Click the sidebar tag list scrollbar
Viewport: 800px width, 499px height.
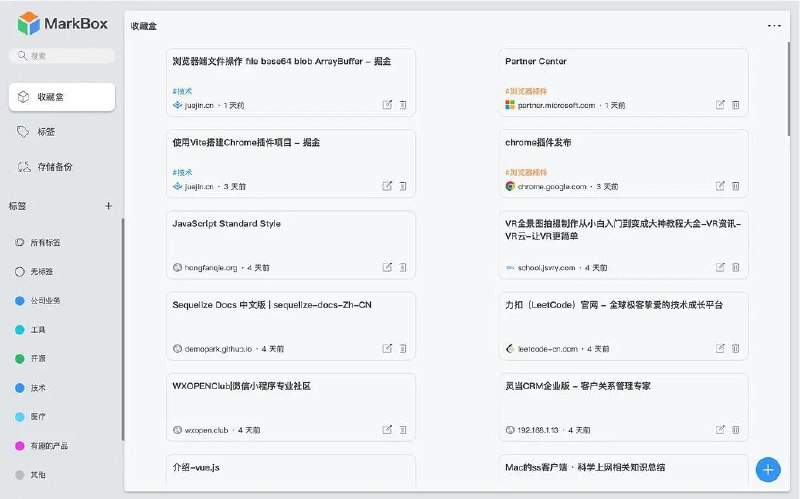[122, 330]
